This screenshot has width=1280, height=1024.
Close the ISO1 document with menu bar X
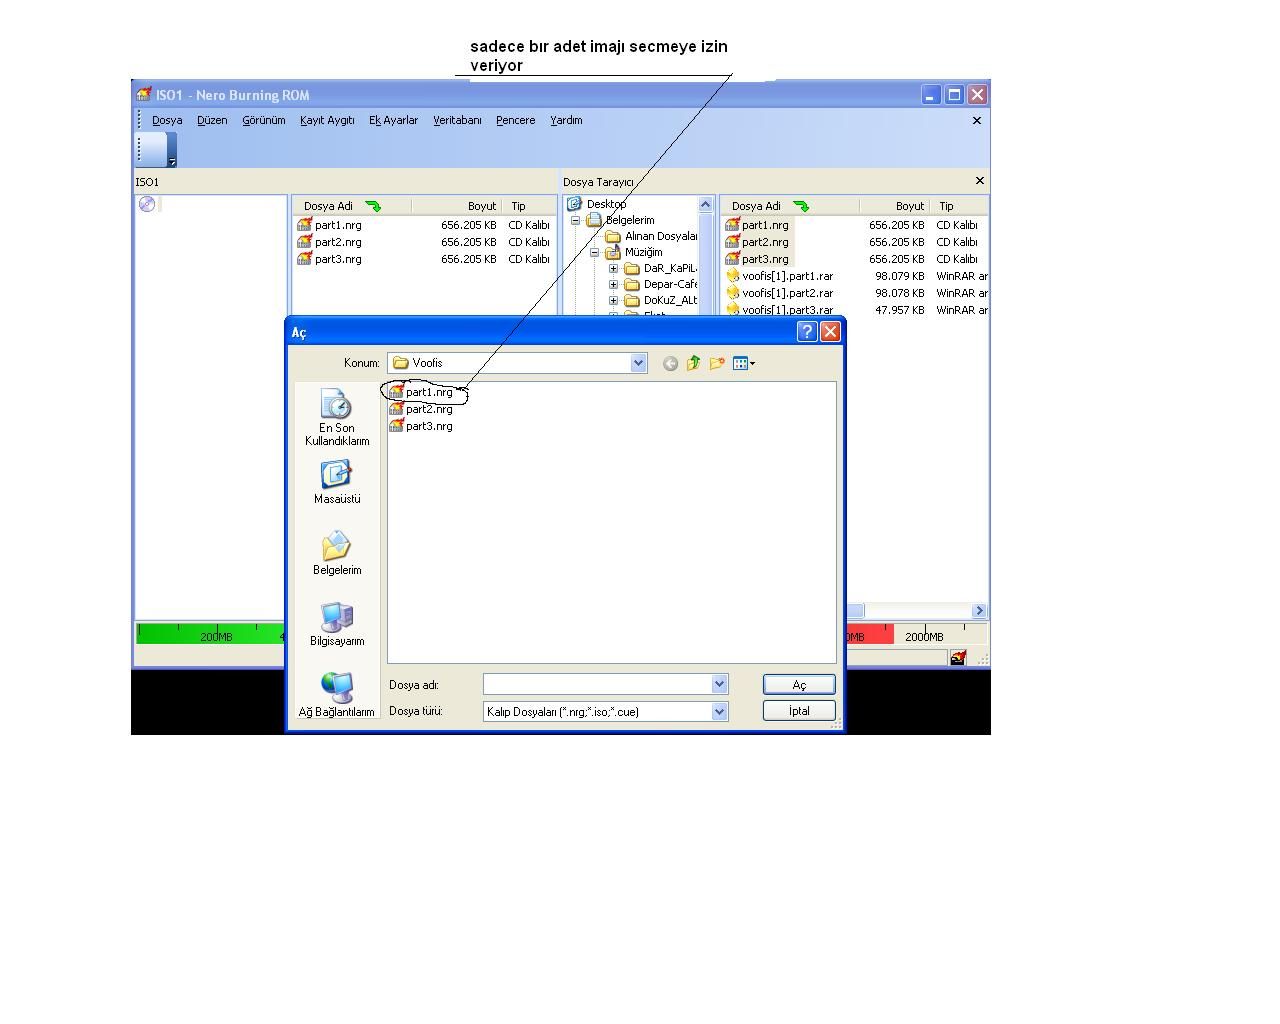[977, 120]
